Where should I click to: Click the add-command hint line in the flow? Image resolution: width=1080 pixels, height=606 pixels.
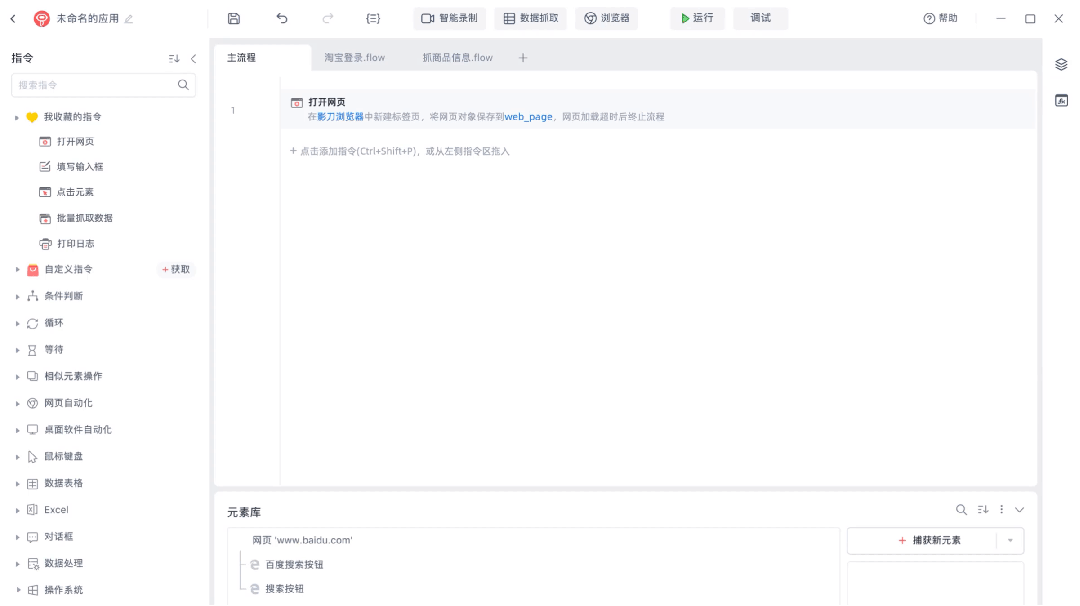[399, 152]
